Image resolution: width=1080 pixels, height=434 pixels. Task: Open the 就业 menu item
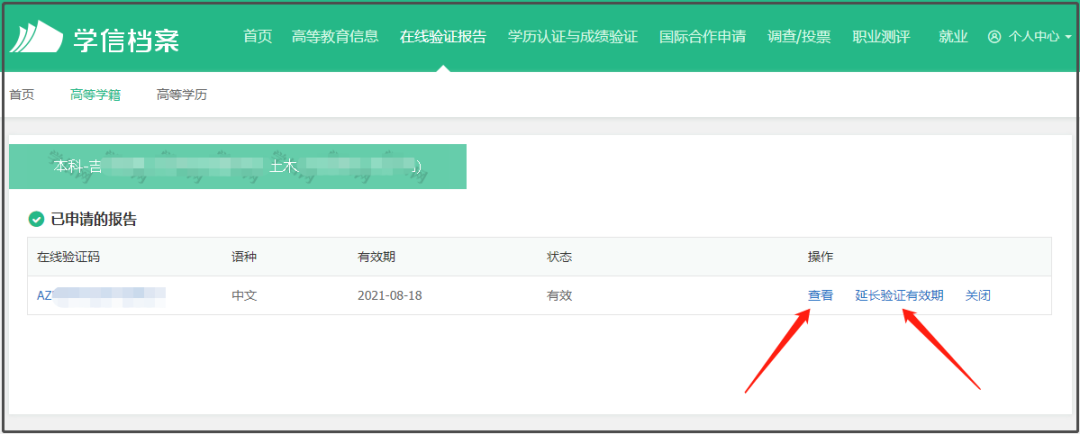953,37
